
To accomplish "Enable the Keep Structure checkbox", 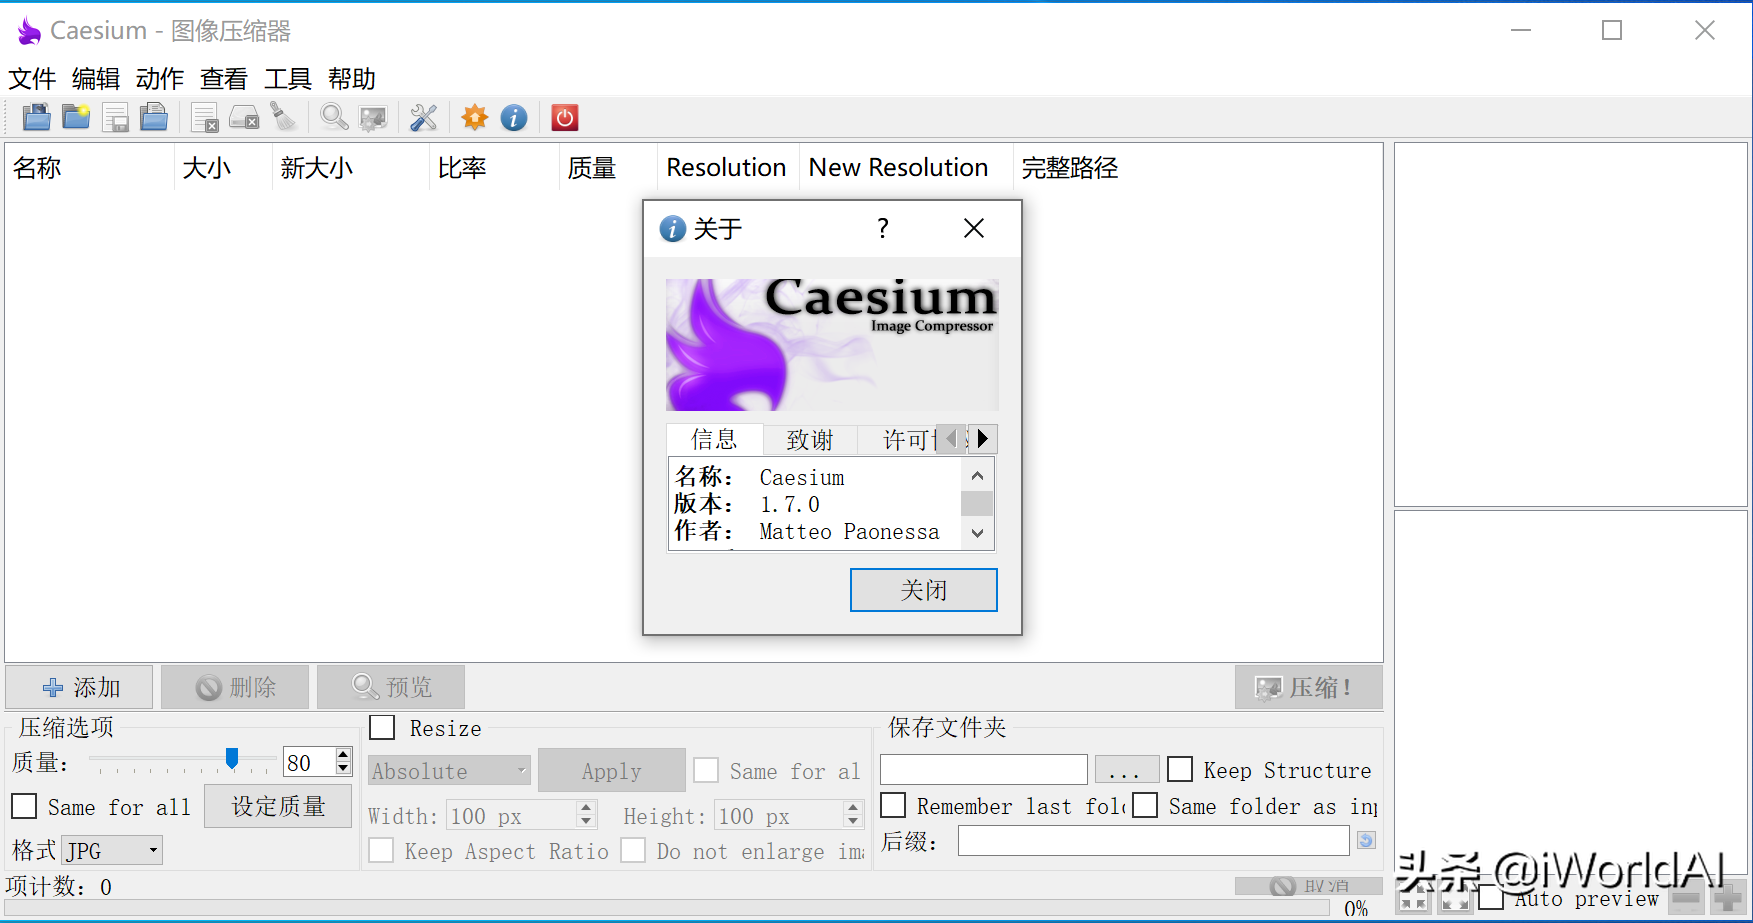I will click(x=1180, y=769).
